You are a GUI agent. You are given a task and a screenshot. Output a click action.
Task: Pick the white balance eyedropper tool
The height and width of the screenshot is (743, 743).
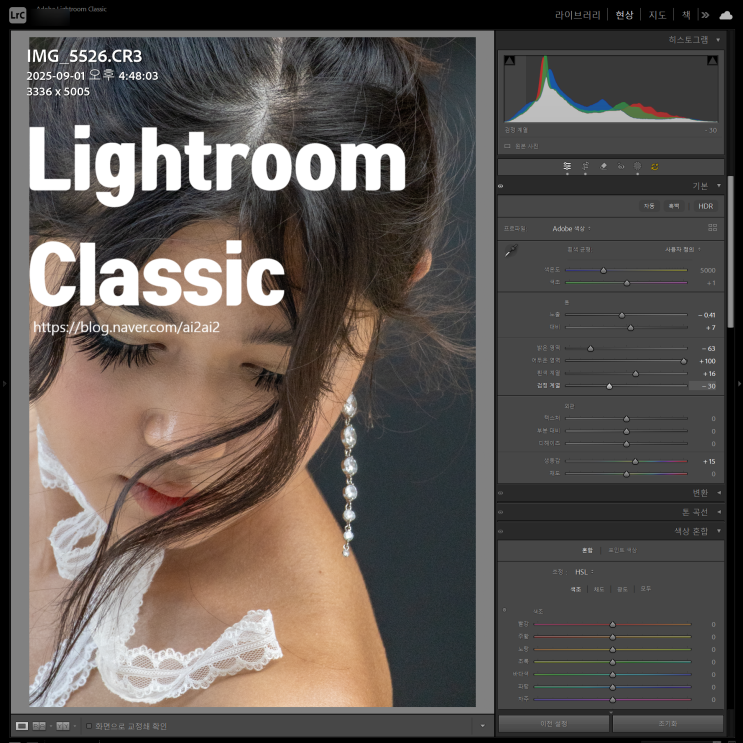tap(511, 251)
